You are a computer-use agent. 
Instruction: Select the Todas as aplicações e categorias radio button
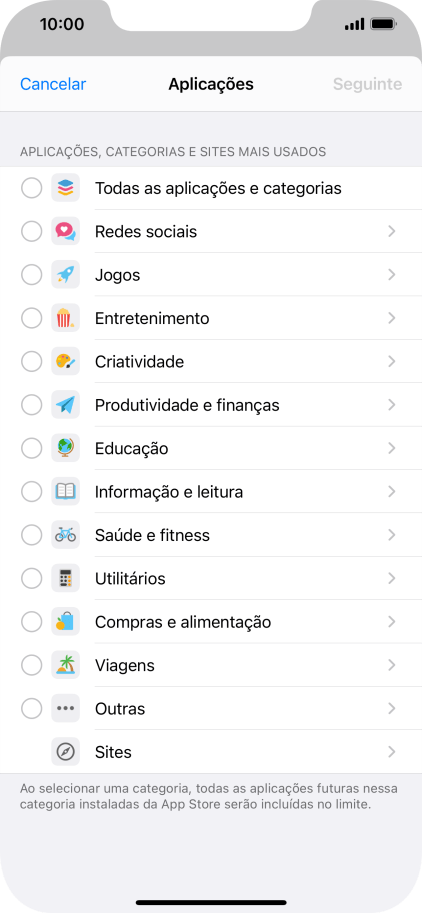click(x=31, y=189)
